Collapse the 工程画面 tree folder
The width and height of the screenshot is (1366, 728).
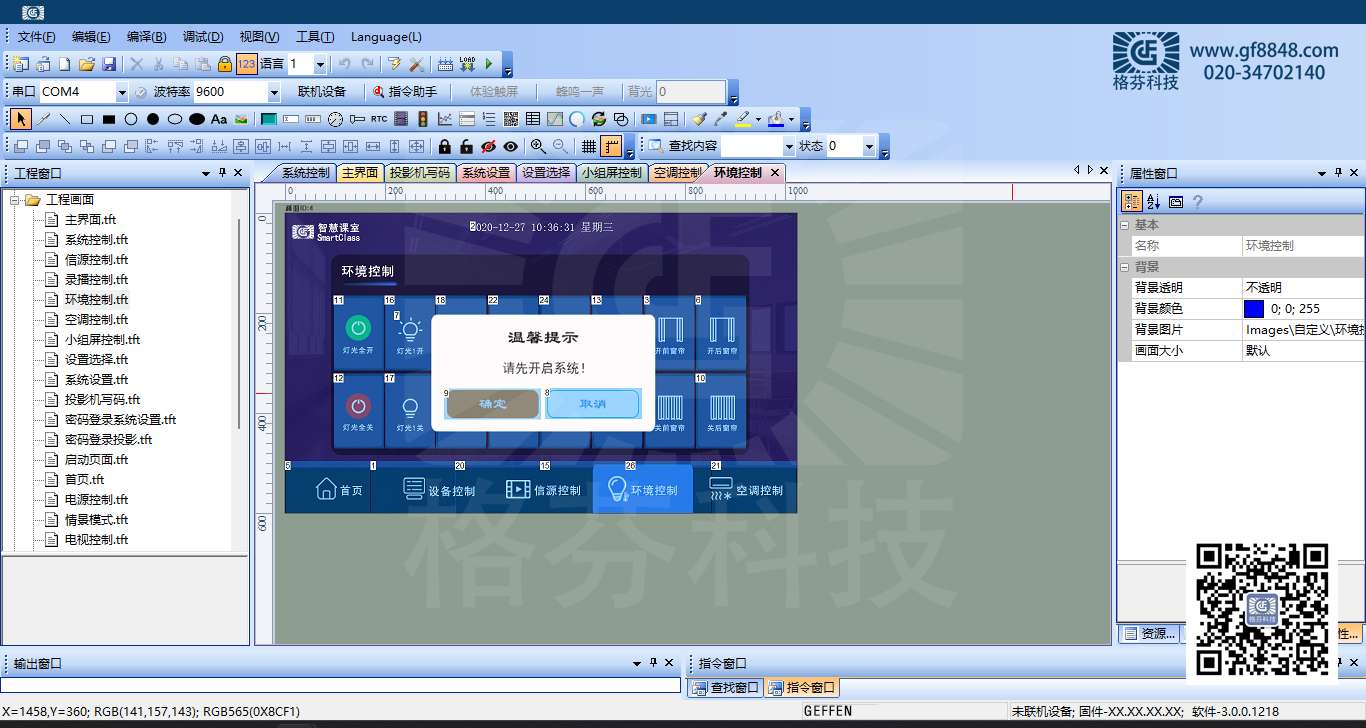[x=16, y=200]
